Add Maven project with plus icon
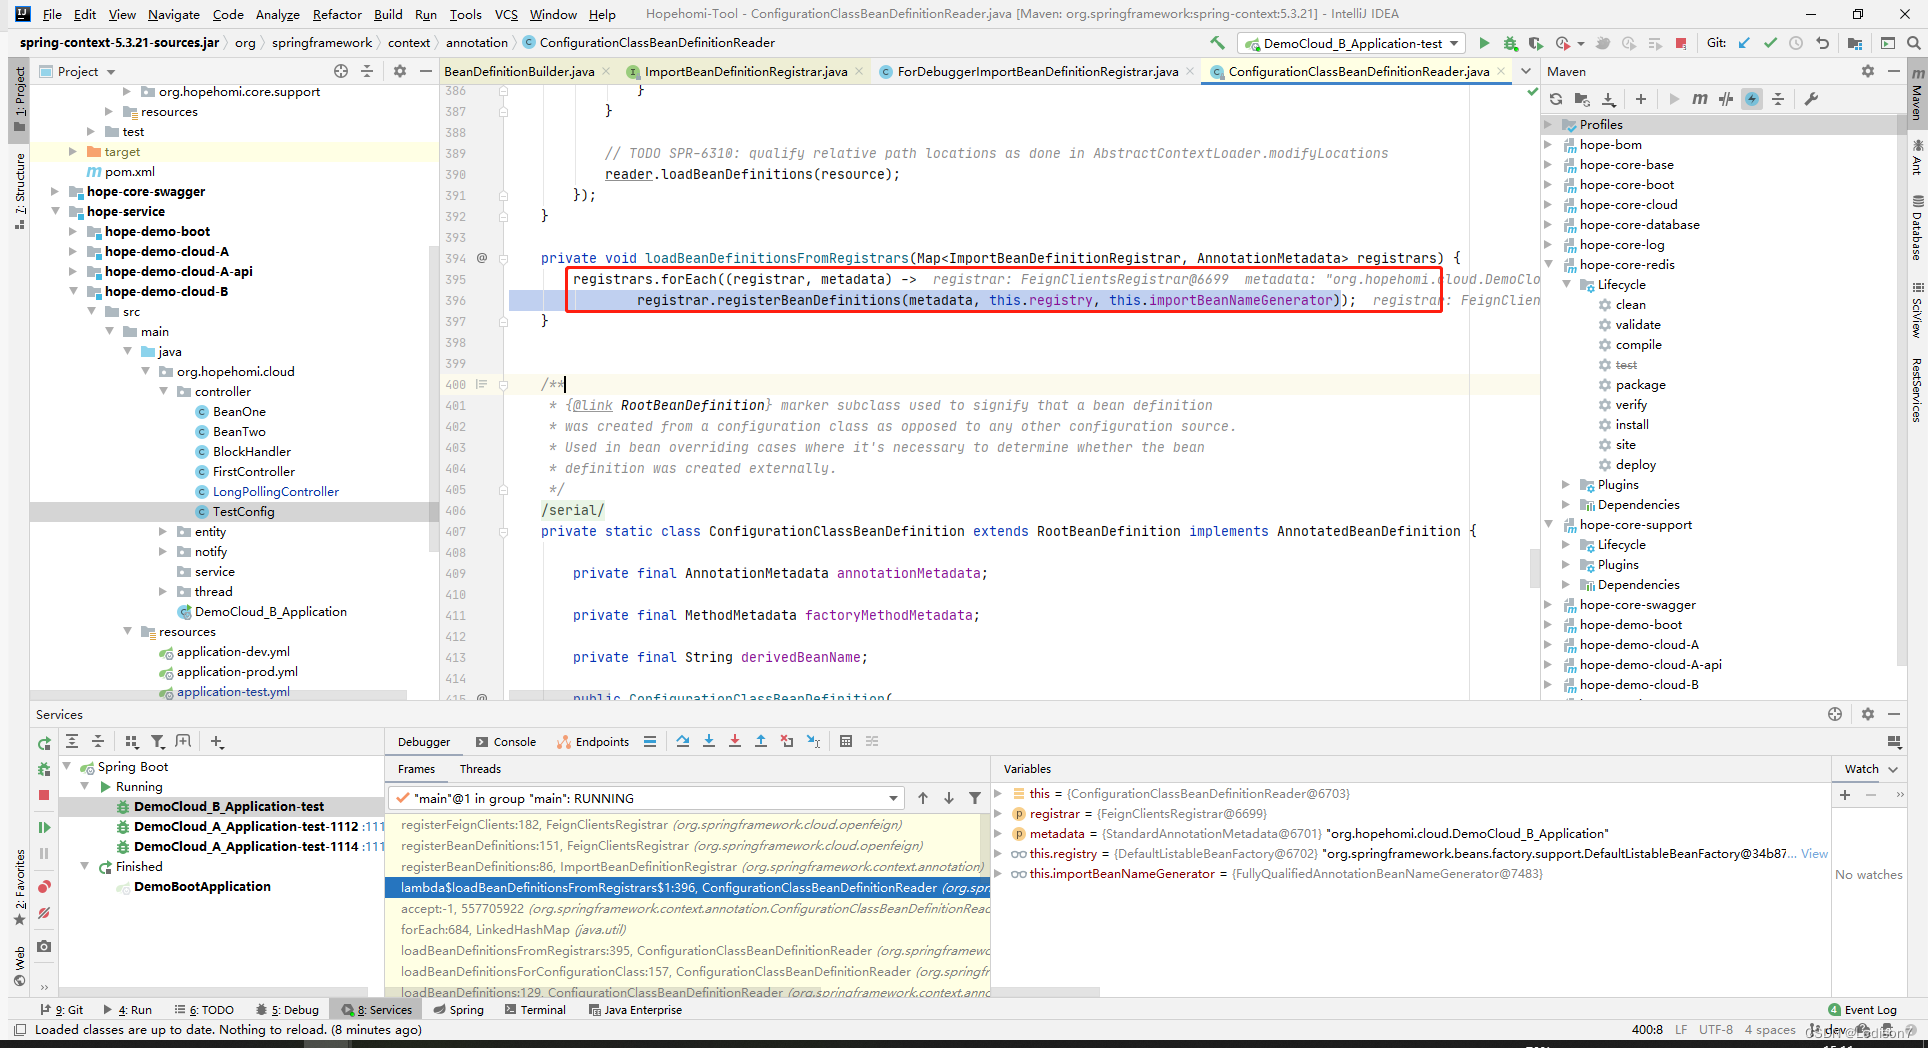 (x=1641, y=99)
